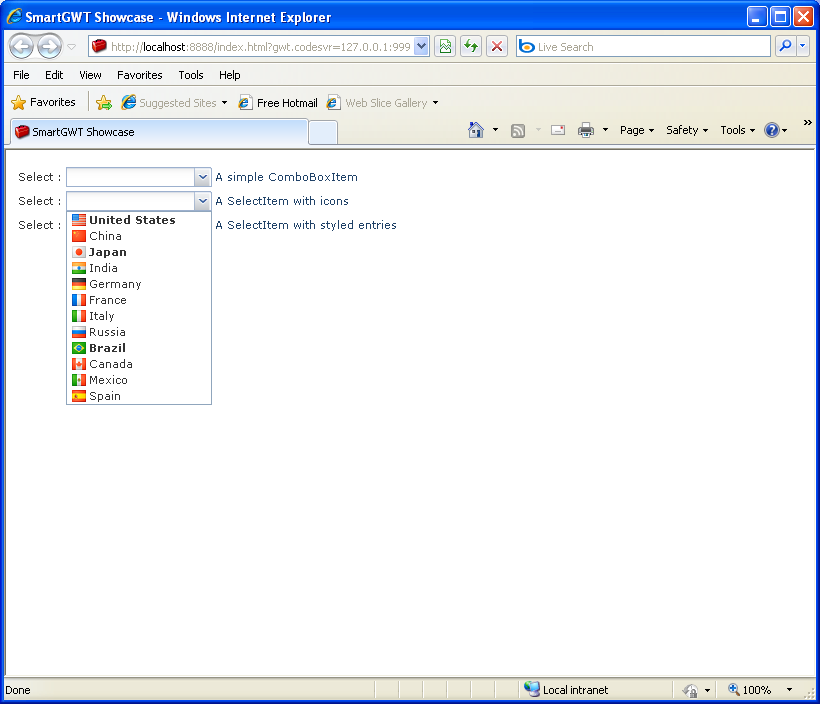Click the Print icon
Viewport: 820px width, 704px height.
pyautogui.click(x=586, y=130)
